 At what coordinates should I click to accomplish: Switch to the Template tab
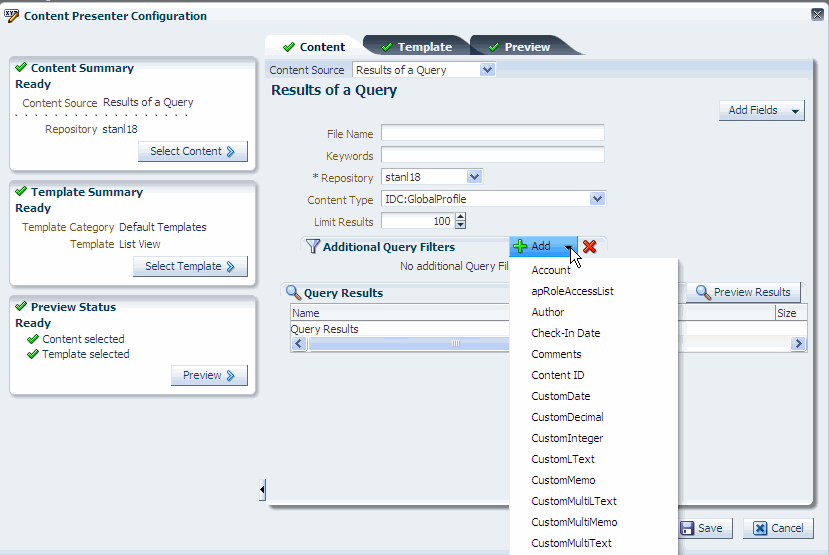(x=417, y=47)
